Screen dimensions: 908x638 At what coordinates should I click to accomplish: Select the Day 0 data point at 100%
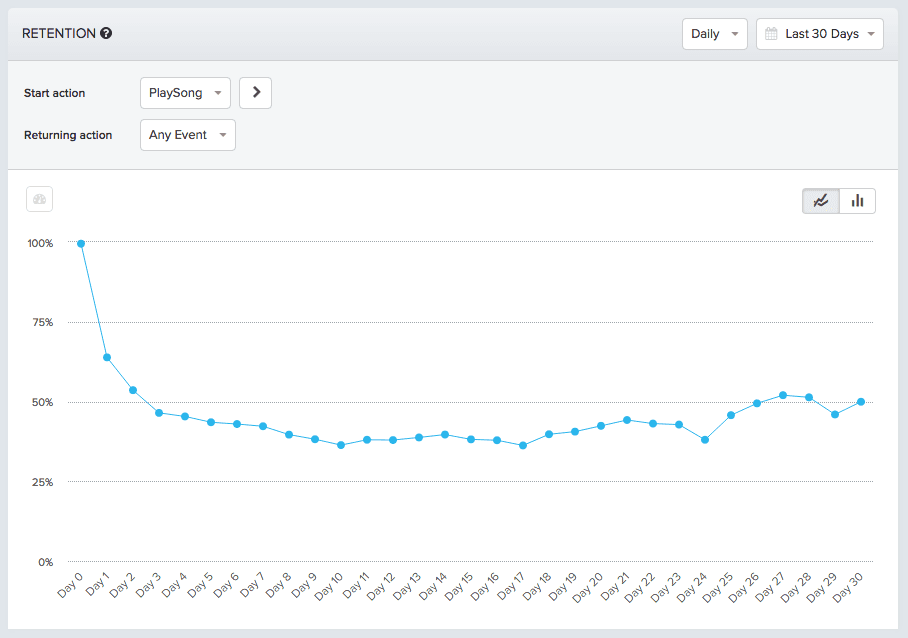[x=81, y=243]
